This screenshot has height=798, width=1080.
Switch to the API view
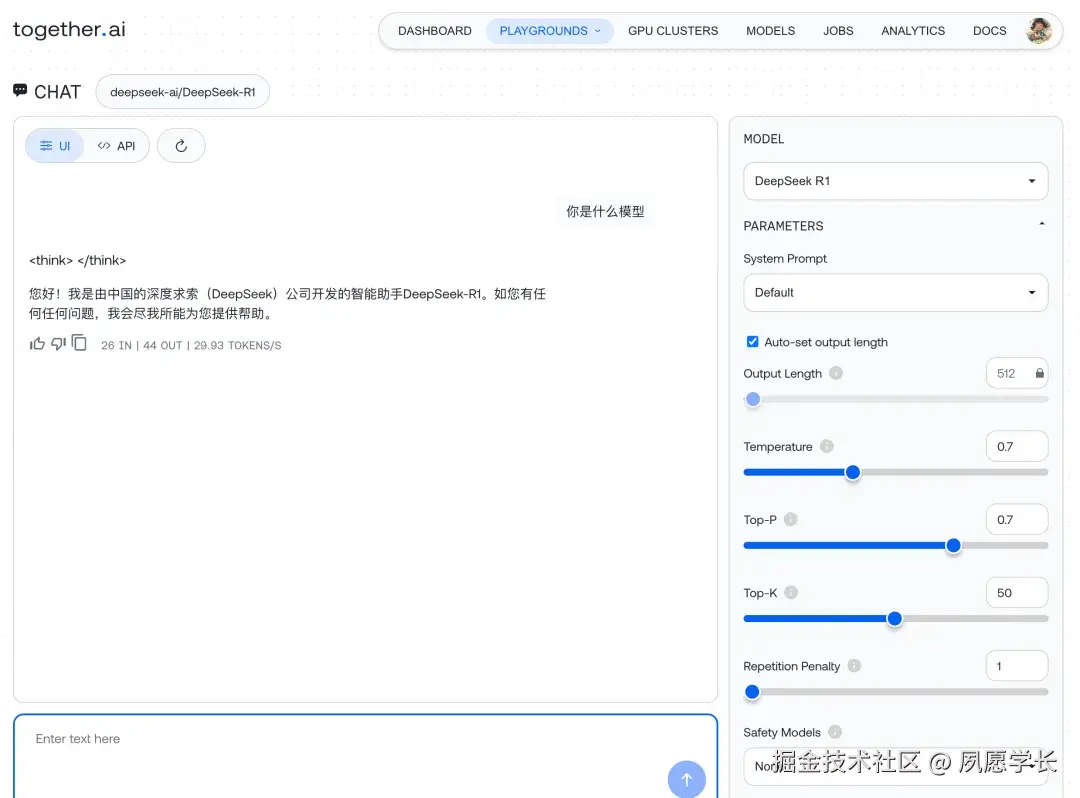(x=116, y=145)
